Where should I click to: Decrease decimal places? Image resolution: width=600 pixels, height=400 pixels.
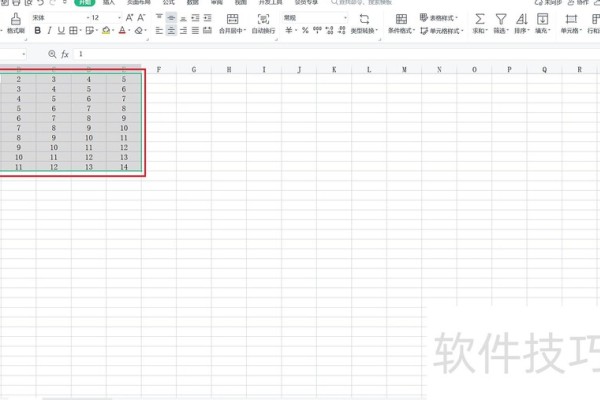coord(342,30)
